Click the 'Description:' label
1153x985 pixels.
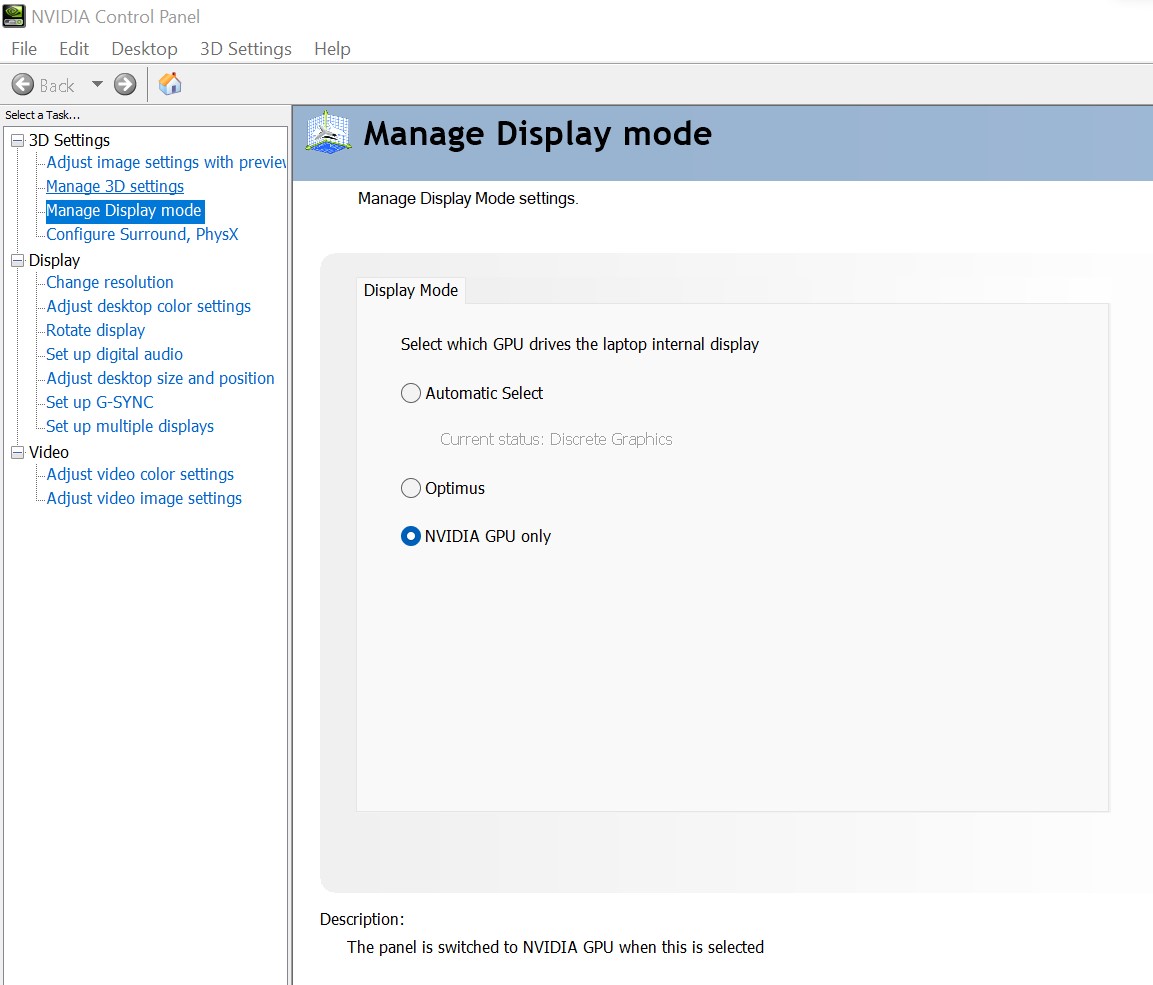pos(362,920)
